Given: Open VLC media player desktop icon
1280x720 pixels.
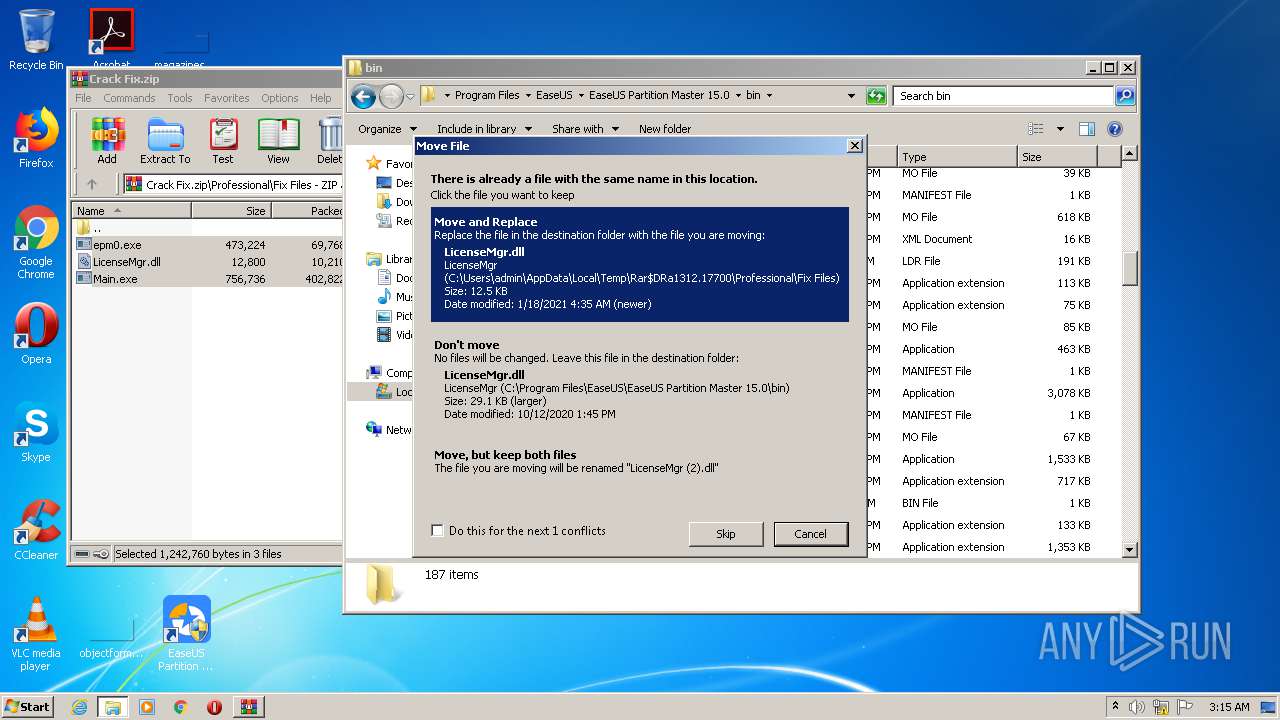Looking at the screenshot, I should (36, 634).
